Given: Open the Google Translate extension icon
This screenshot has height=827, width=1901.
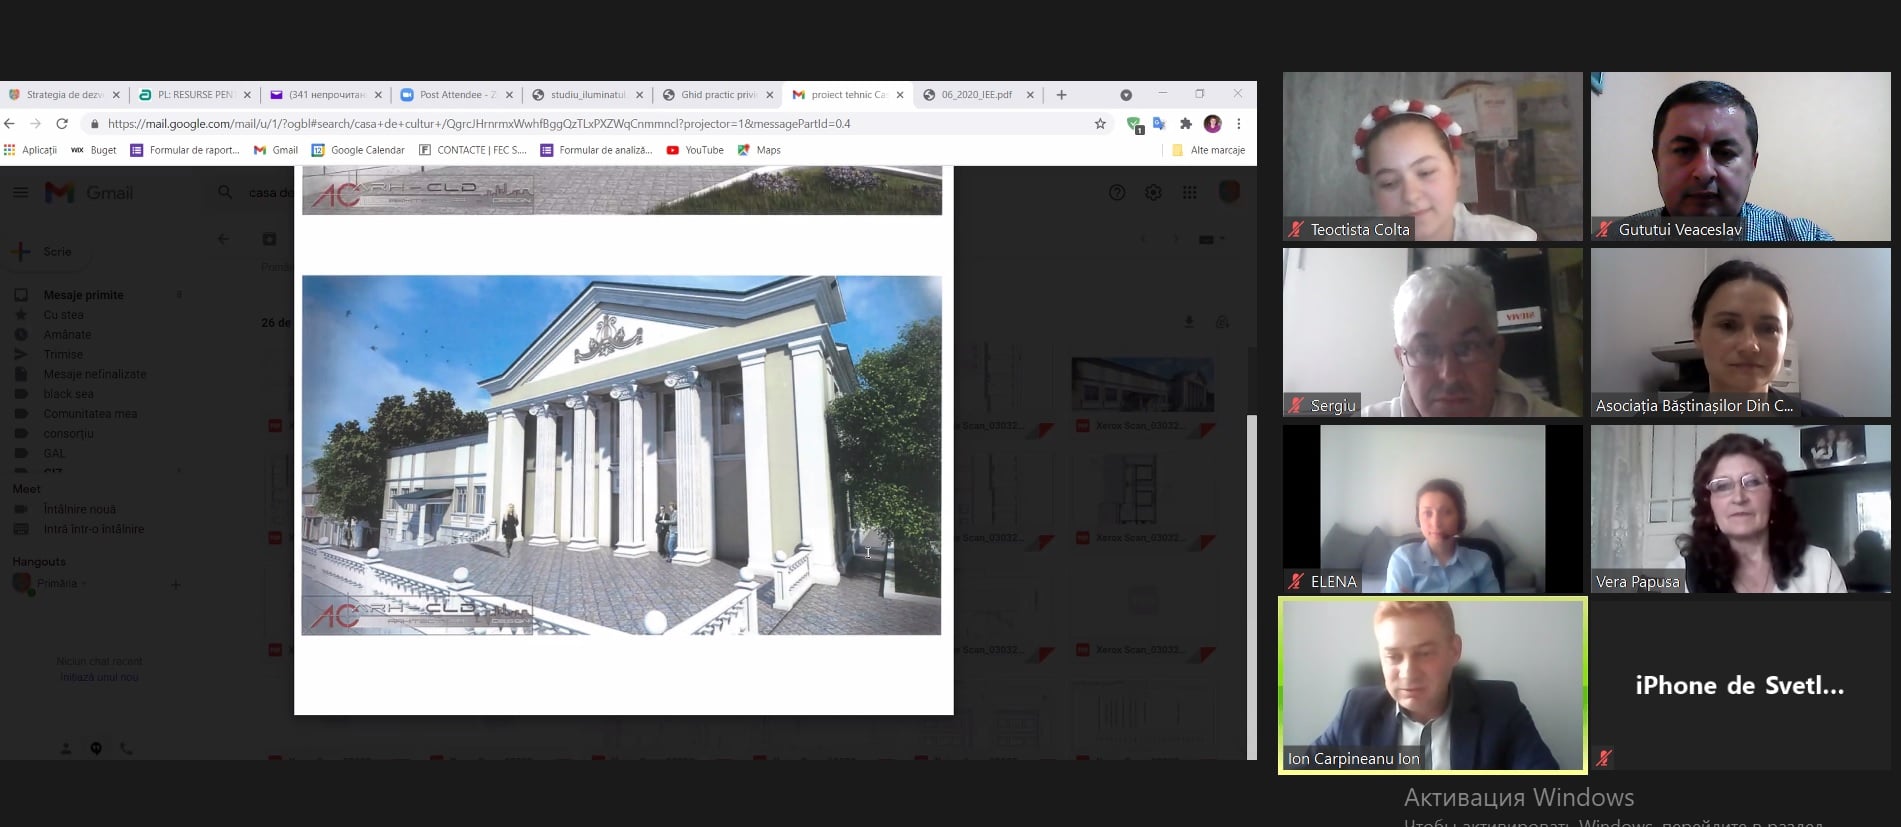Looking at the screenshot, I should 1159,124.
